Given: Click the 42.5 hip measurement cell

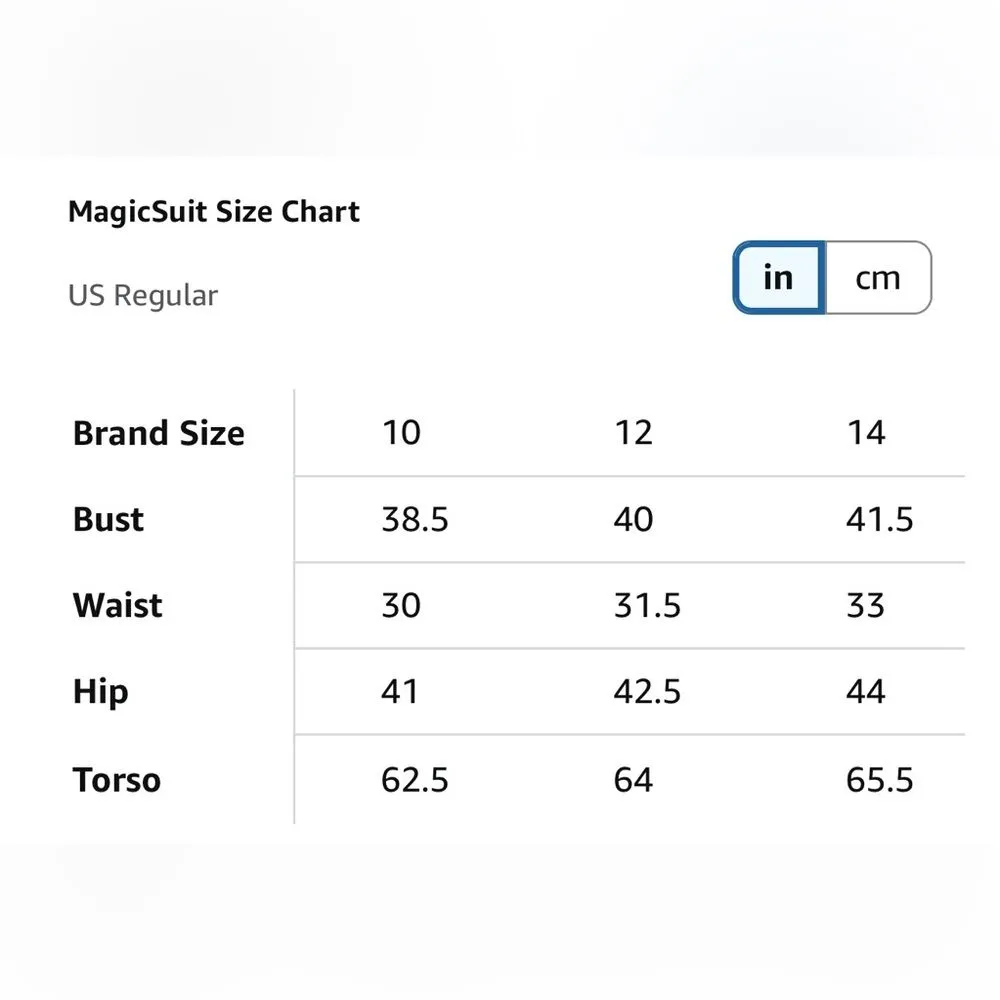Looking at the screenshot, I should pyautogui.click(x=647, y=692).
